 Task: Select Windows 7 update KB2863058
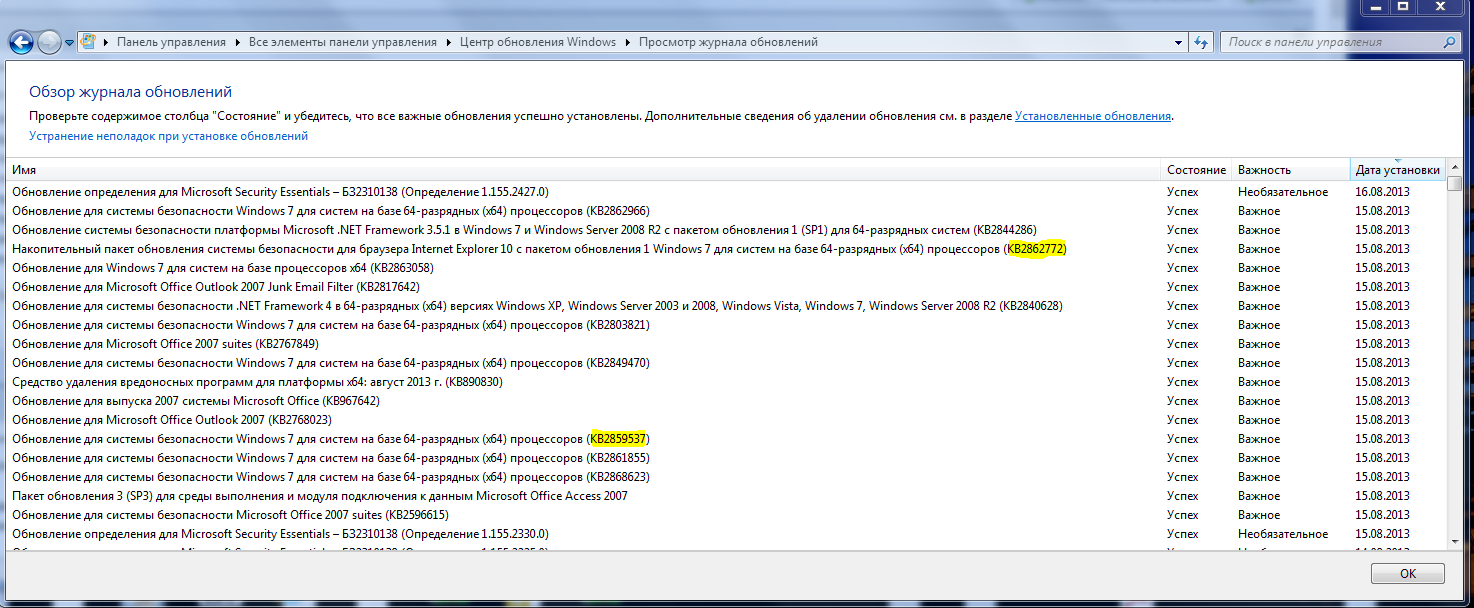(x=727, y=268)
